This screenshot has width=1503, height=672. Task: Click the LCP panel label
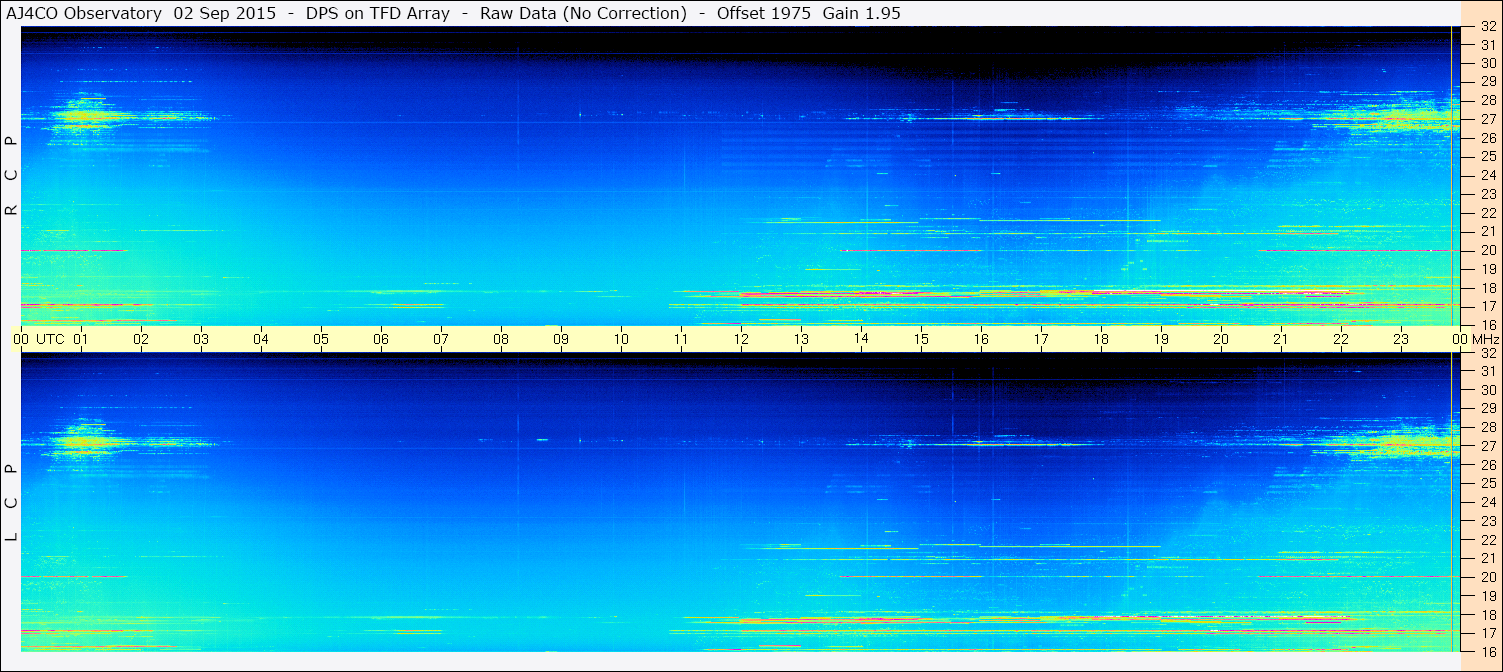pos(12,503)
